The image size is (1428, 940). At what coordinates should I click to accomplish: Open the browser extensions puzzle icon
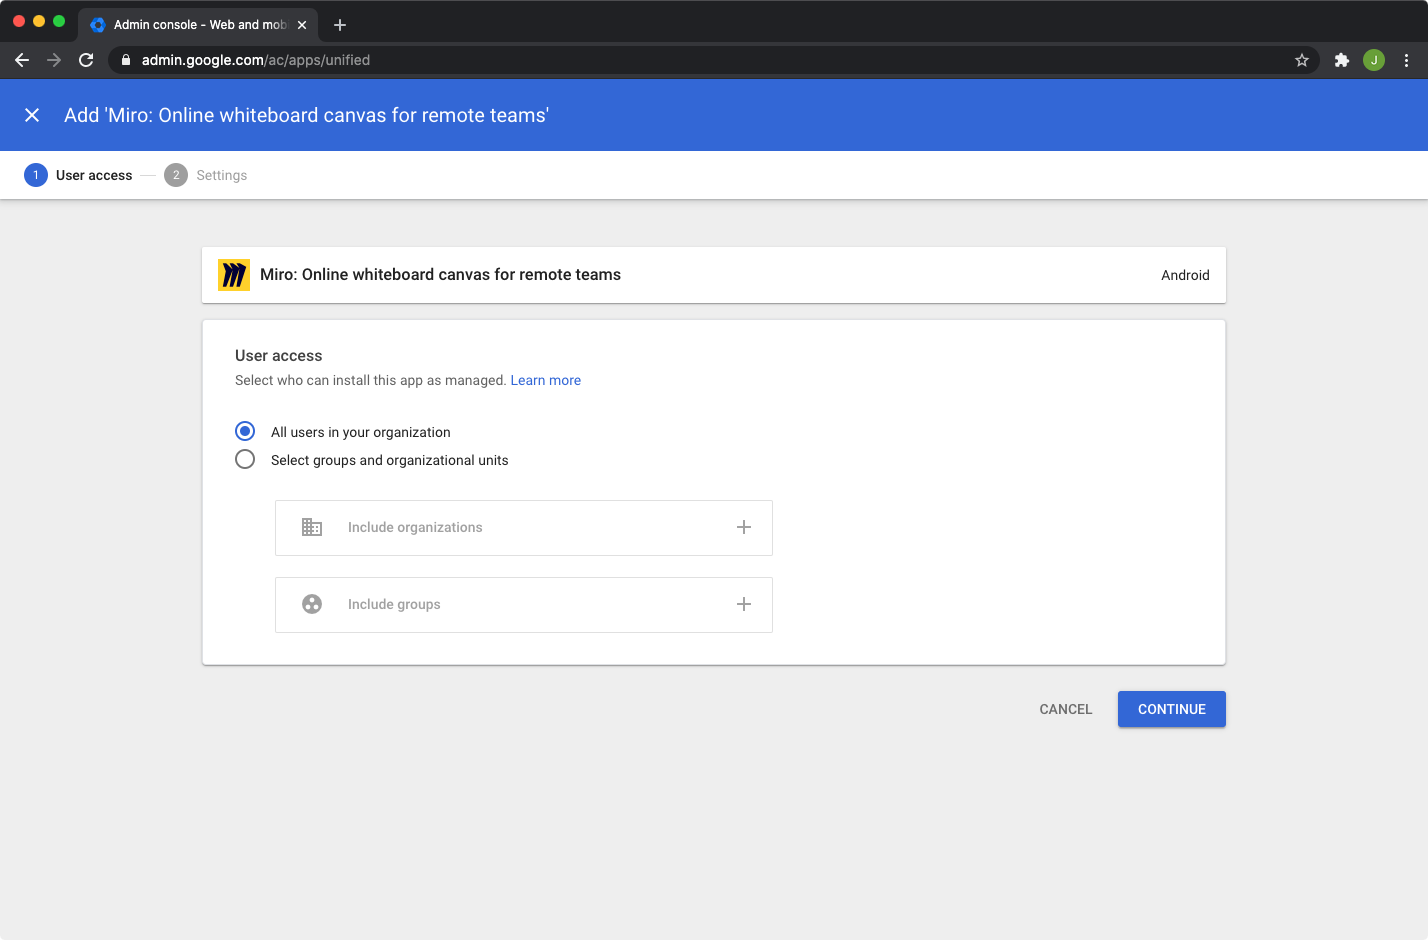(1342, 60)
